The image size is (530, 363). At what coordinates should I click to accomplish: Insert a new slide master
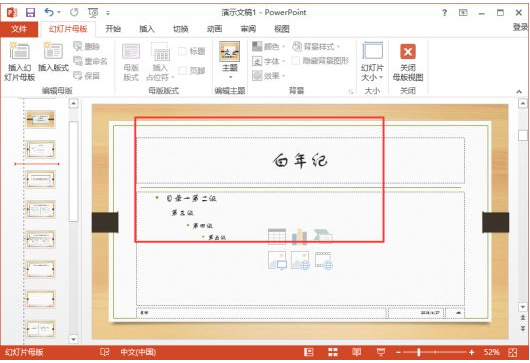tap(19, 62)
